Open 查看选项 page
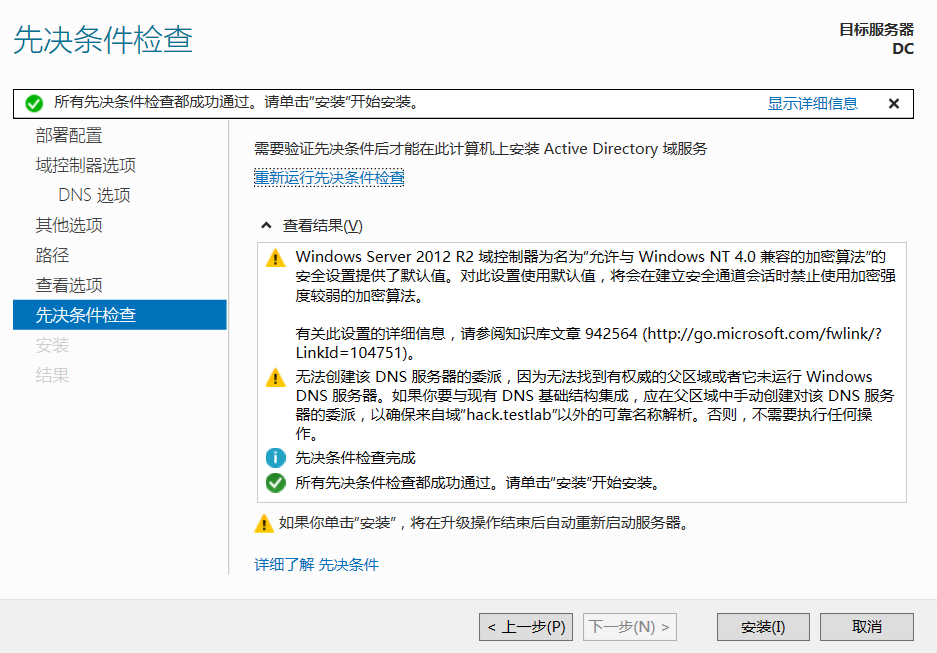Viewport: 937px width, 653px height. coord(69,286)
